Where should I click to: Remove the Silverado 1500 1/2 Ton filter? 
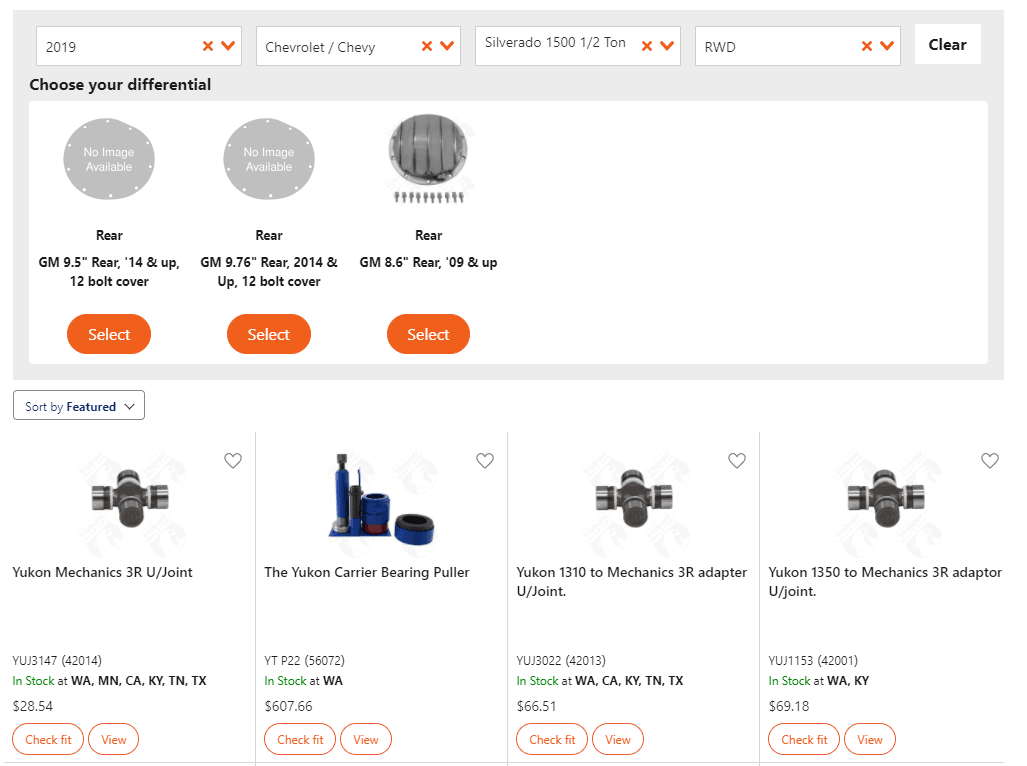(648, 45)
